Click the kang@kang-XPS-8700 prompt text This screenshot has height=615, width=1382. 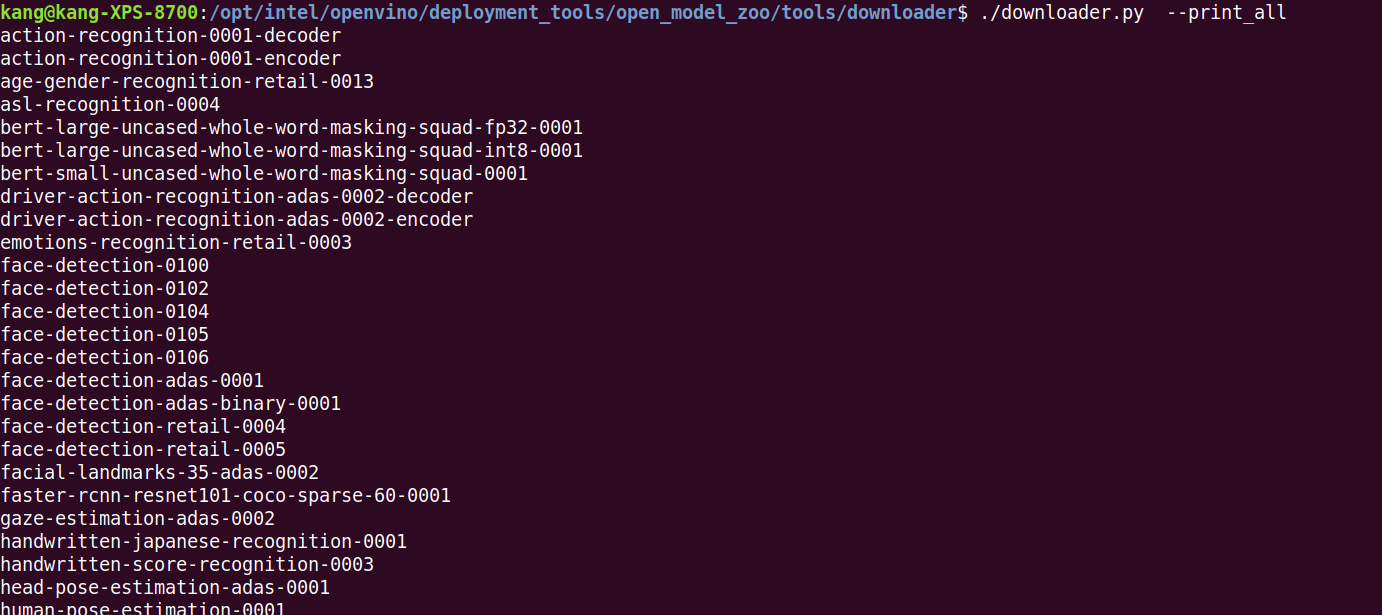99,13
